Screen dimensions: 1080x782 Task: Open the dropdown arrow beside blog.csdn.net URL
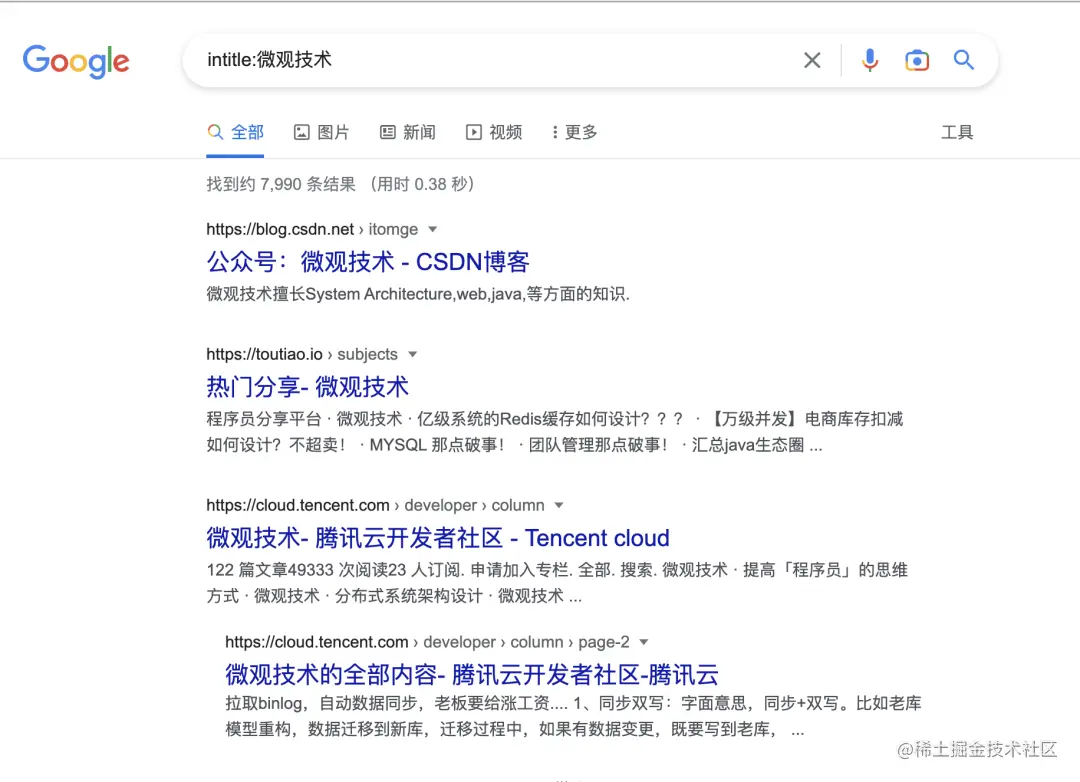click(432, 229)
